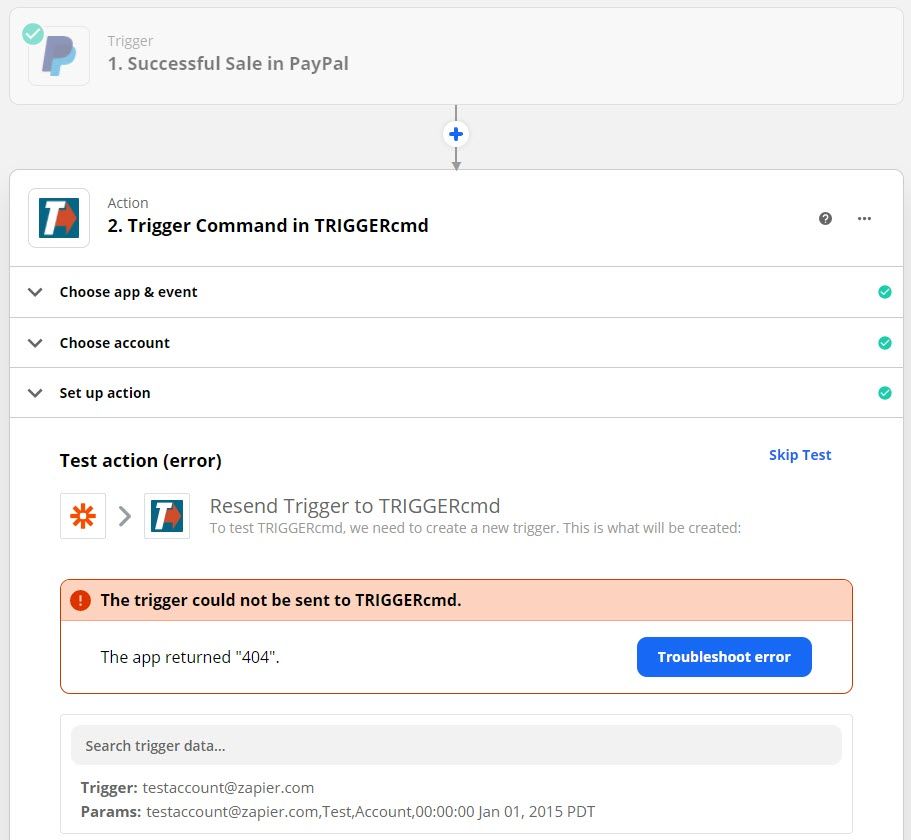Expand the Set up action section chevron
The height and width of the screenshot is (840, 911).
(x=35, y=393)
